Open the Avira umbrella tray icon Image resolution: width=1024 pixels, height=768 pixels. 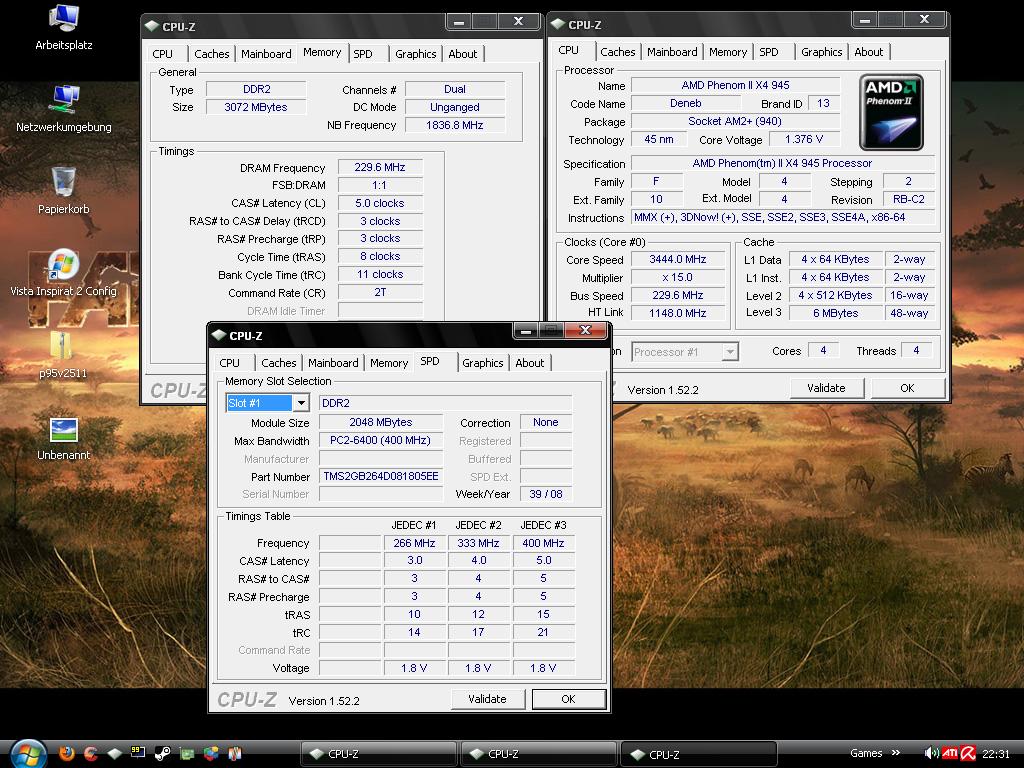(x=969, y=754)
